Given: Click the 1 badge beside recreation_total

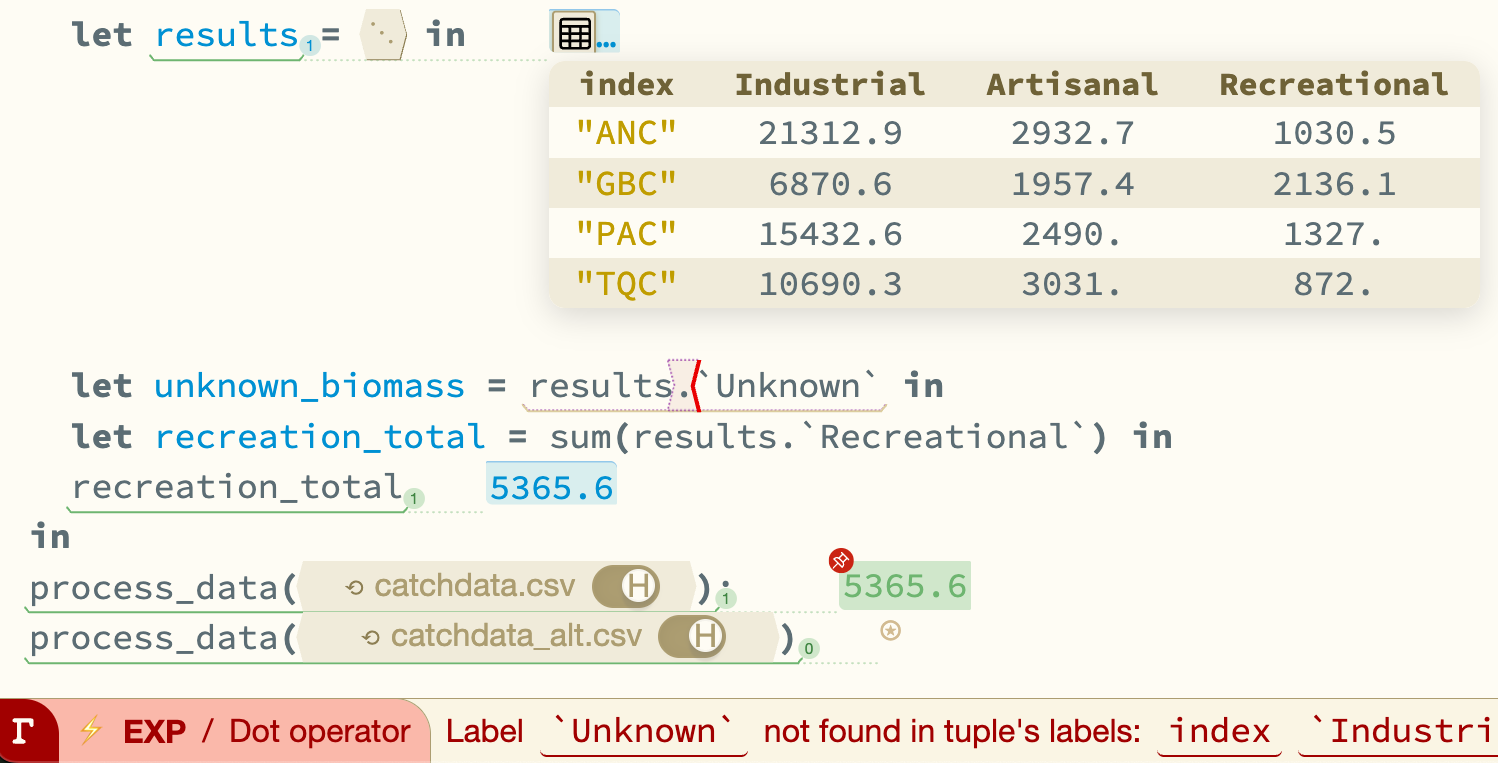Looking at the screenshot, I should pyautogui.click(x=415, y=497).
